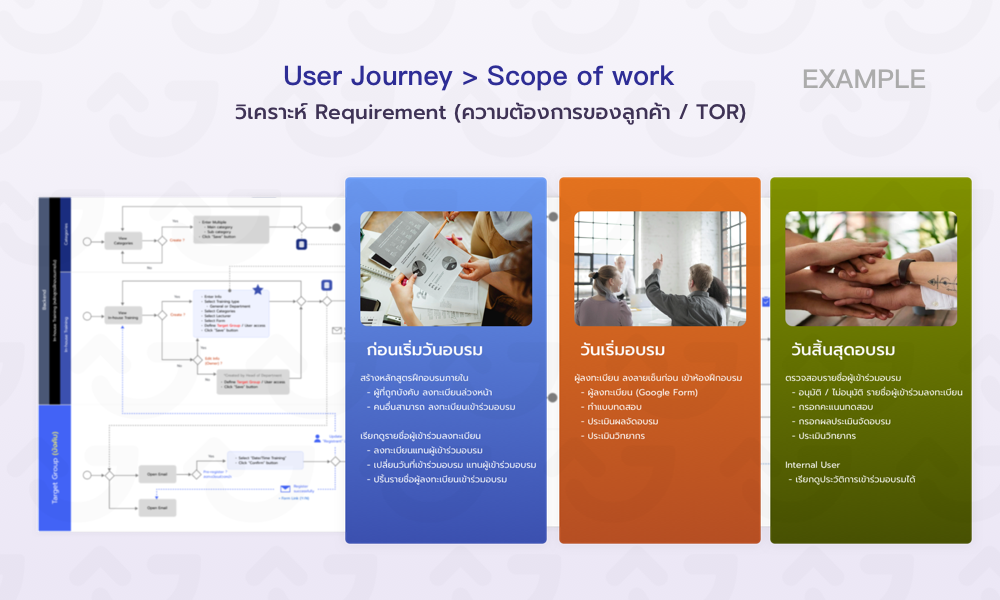
Task: Click the start circle before View Categories
Action: pos(87,241)
